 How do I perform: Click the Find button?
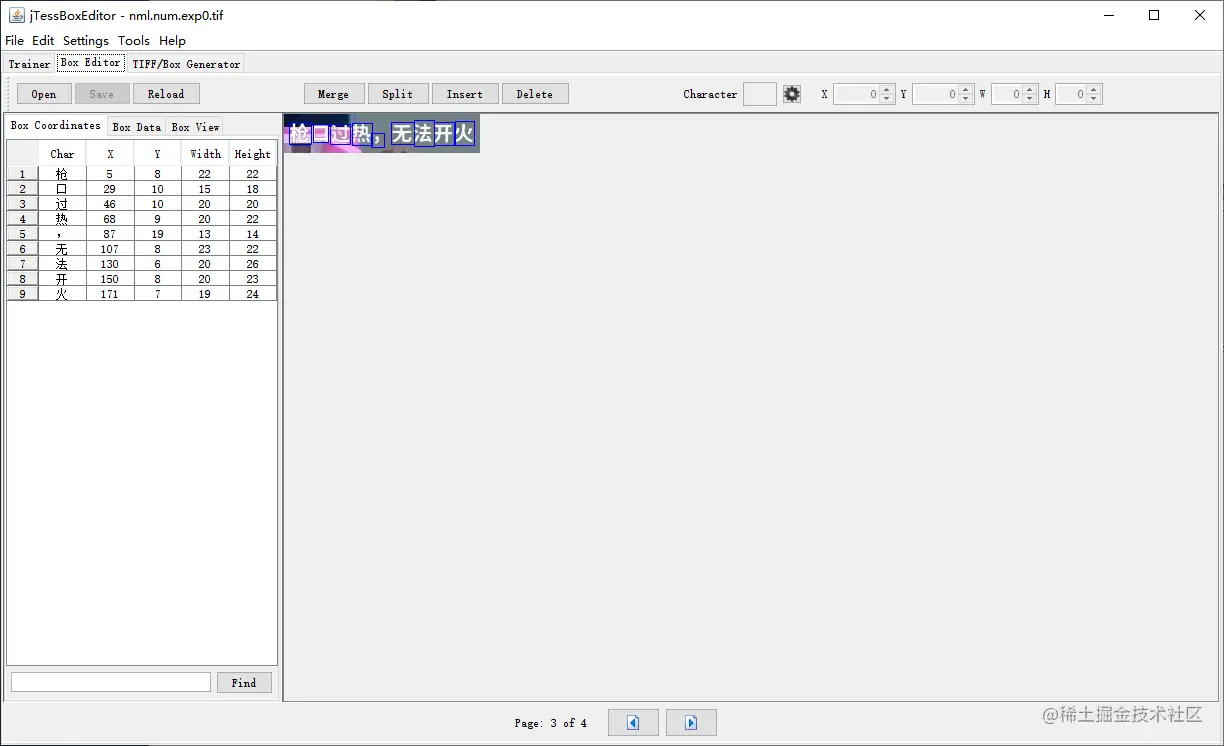tap(244, 683)
